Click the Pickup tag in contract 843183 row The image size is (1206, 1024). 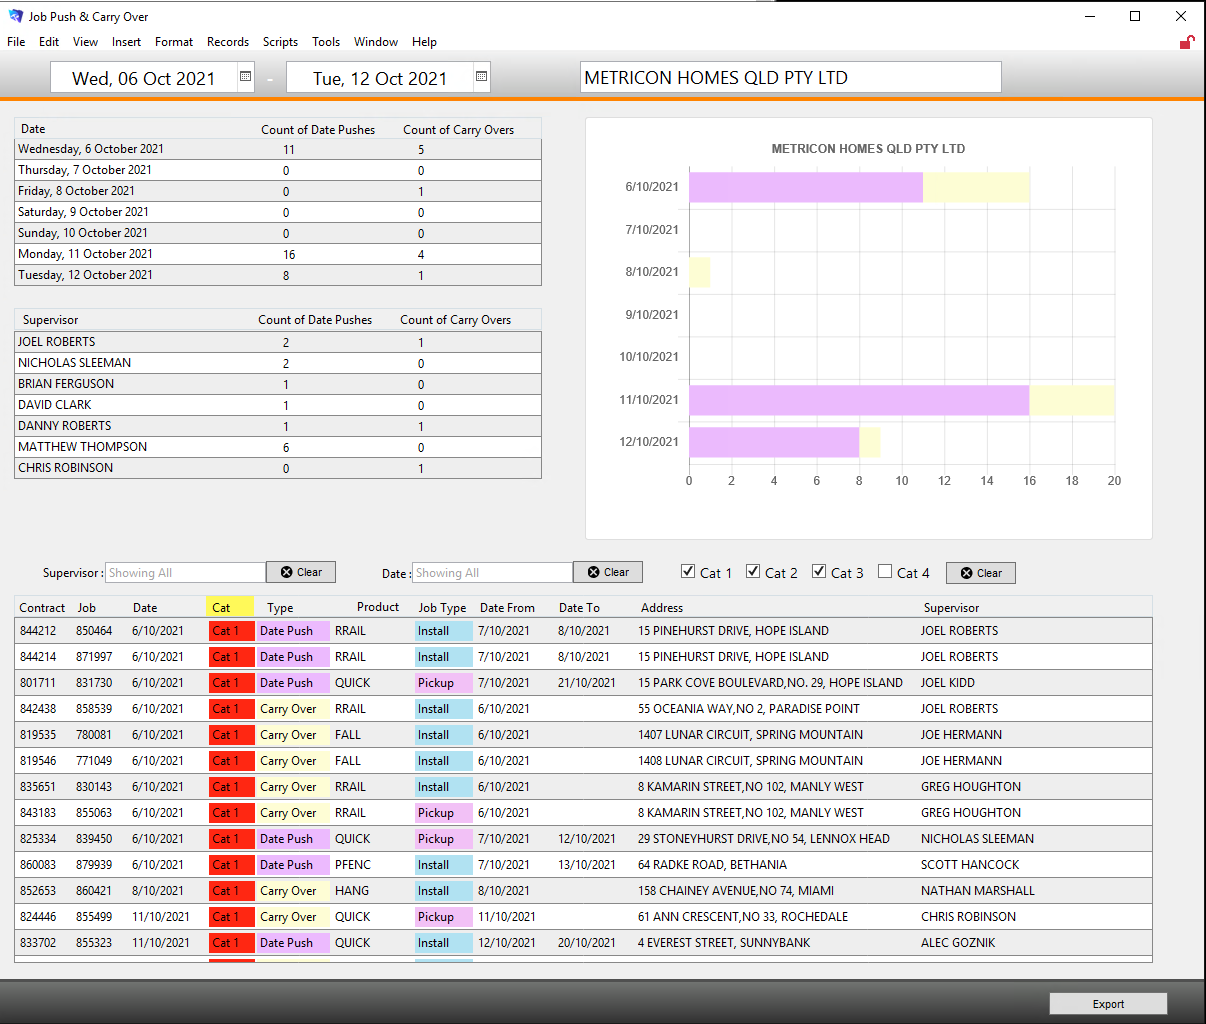click(x=444, y=813)
